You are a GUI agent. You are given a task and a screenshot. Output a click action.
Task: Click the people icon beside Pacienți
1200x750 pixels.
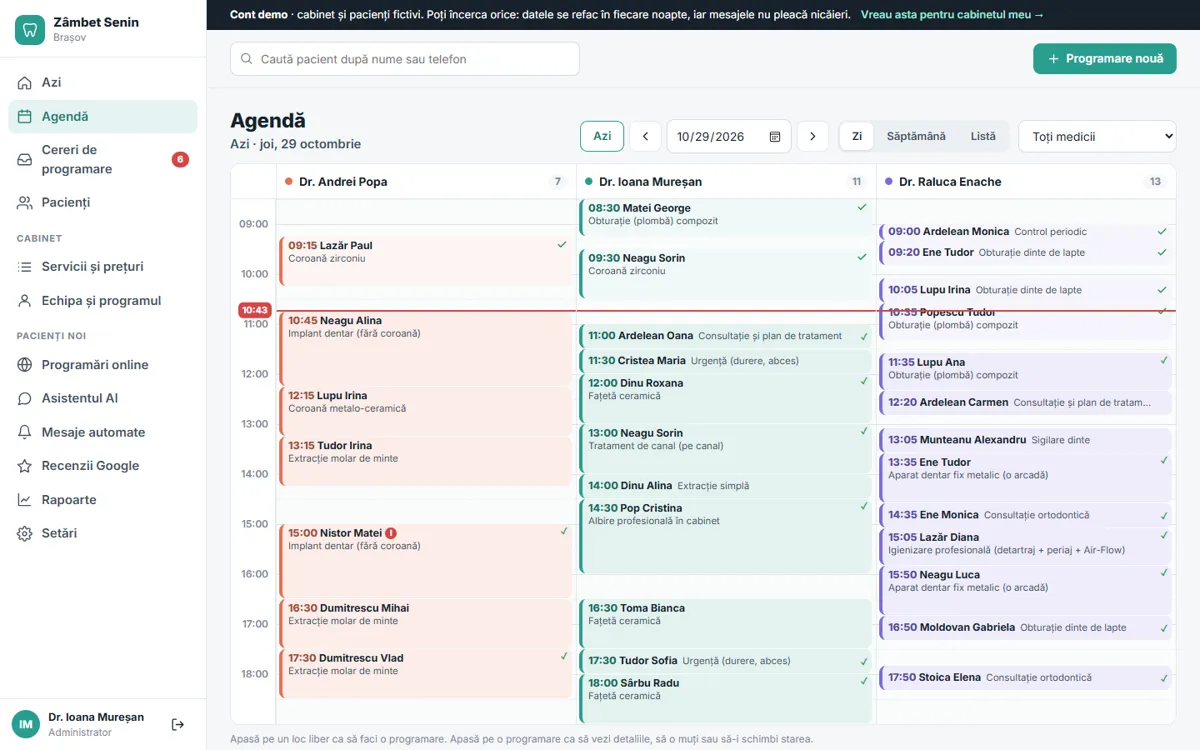(x=25, y=203)
